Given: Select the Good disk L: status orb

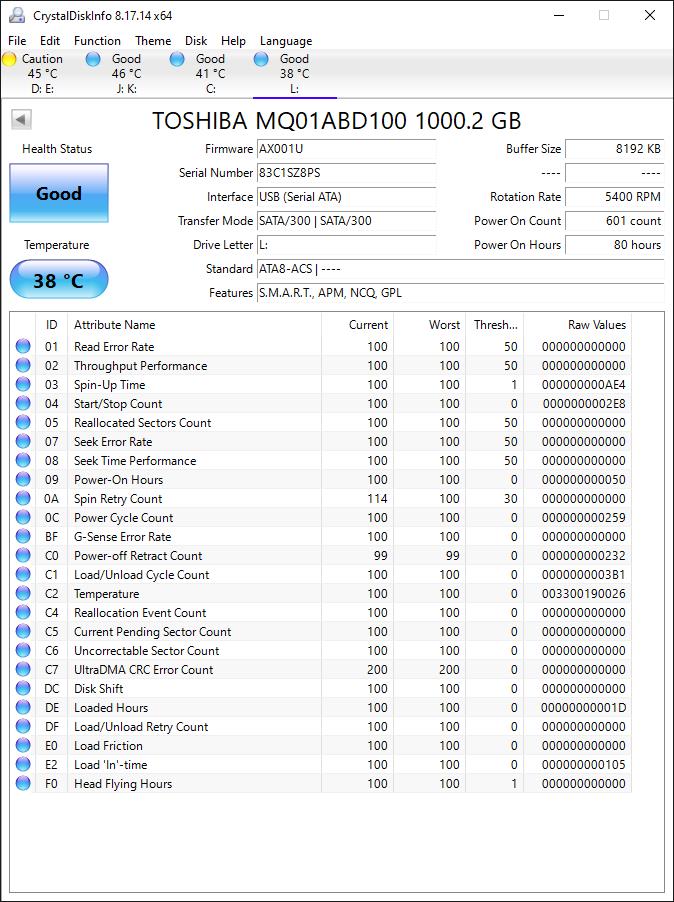Looking at the screenshot, I should [261, 59].
